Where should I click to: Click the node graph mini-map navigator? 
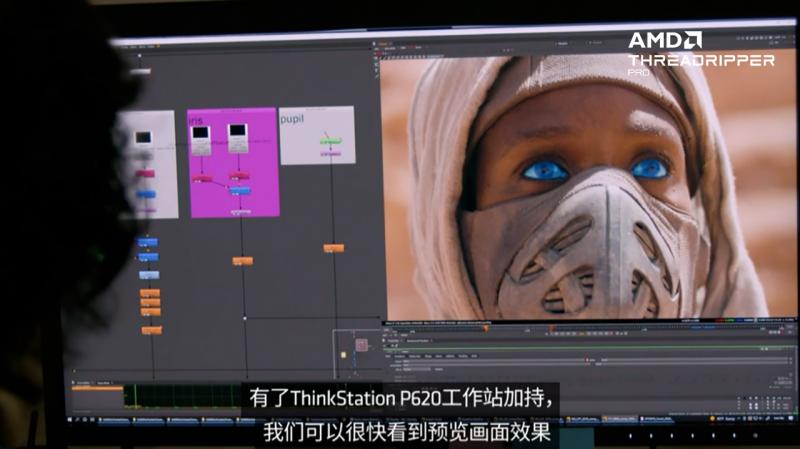(358, 346)
